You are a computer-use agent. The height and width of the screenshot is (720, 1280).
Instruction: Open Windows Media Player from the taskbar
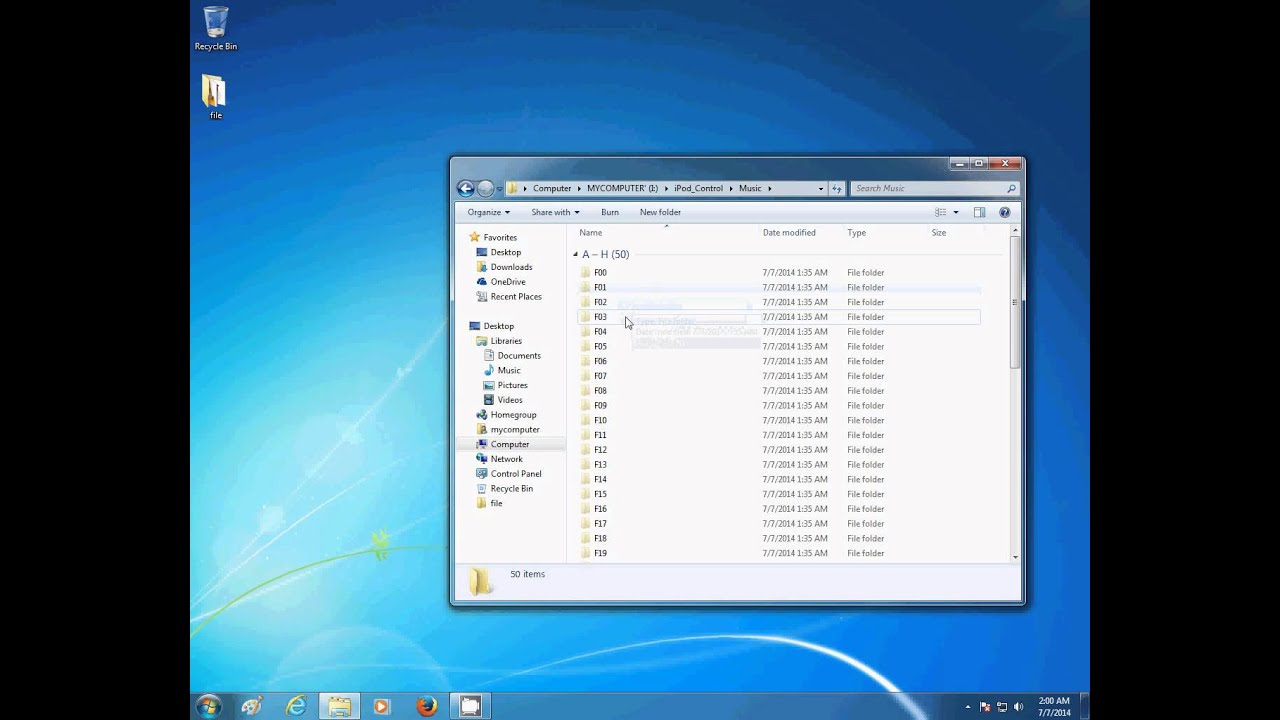381,706
